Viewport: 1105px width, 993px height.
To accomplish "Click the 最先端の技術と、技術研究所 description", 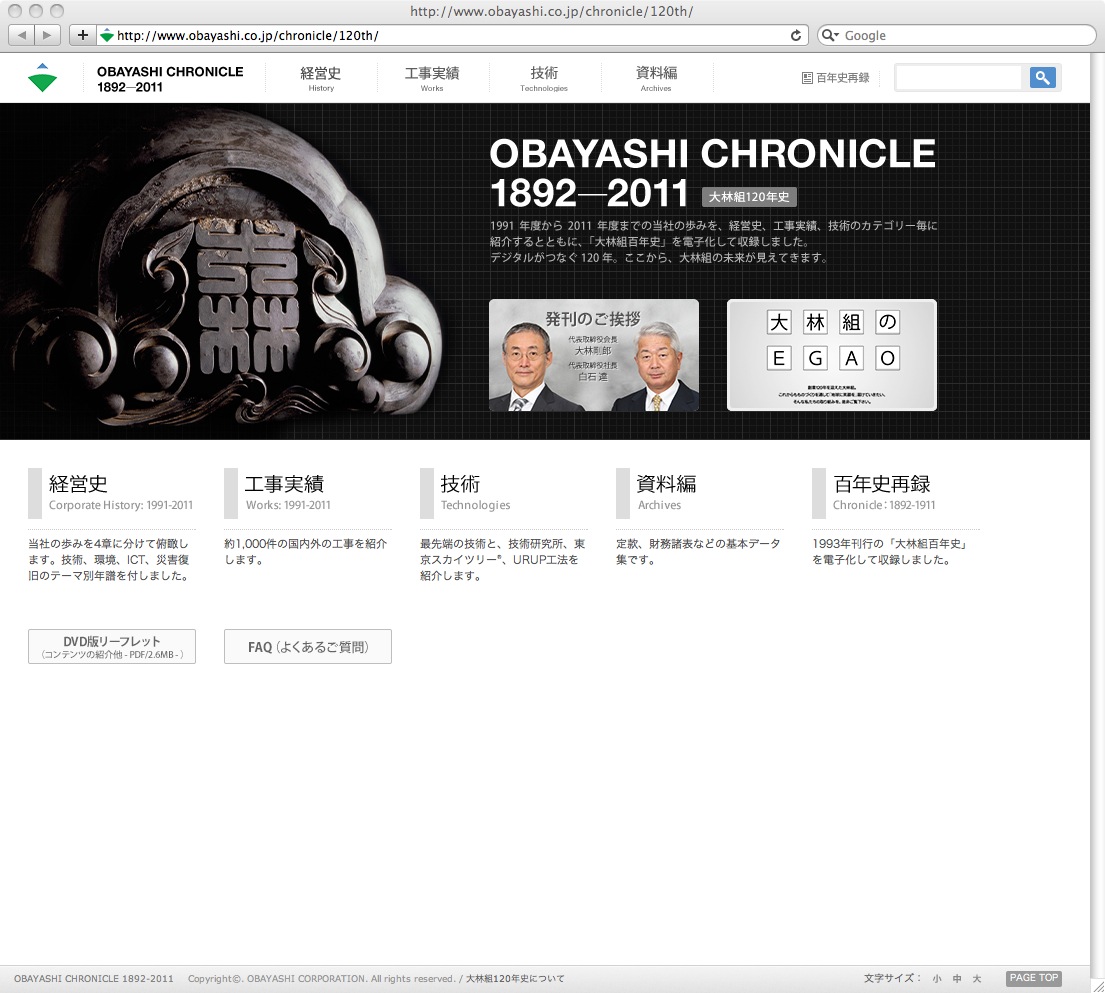I will point(502,560).
